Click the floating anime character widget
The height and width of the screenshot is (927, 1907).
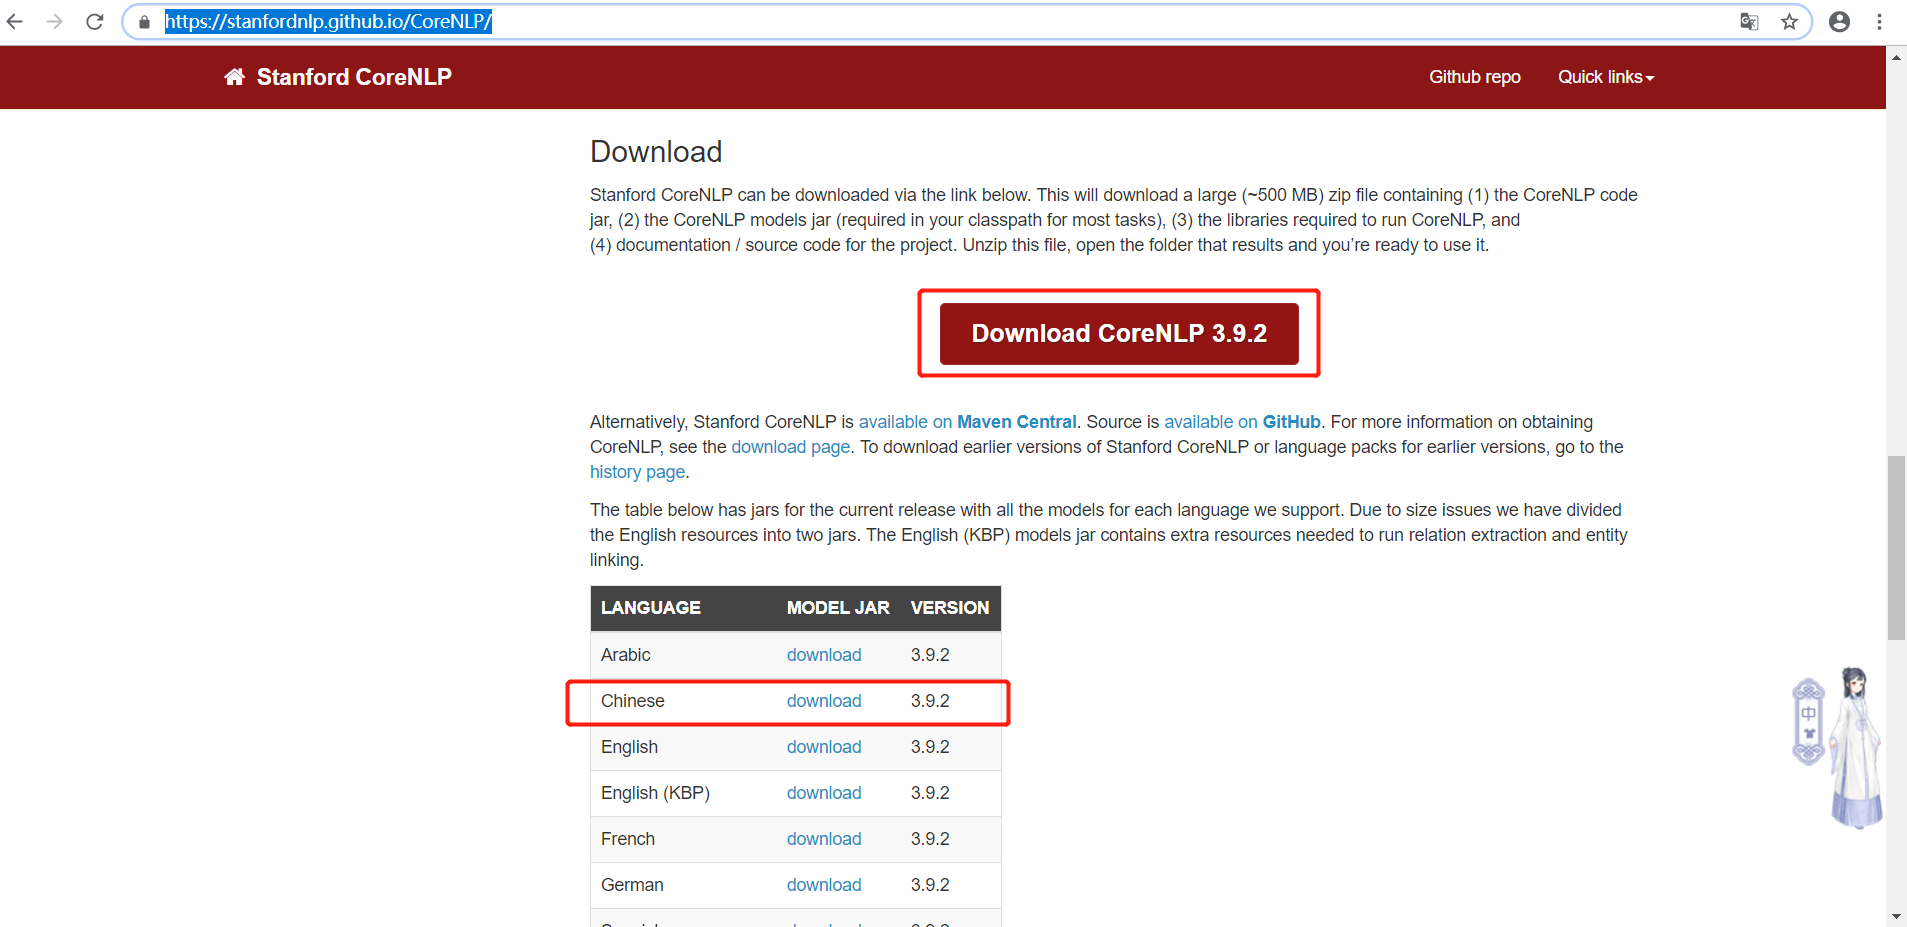(1857, 747)
